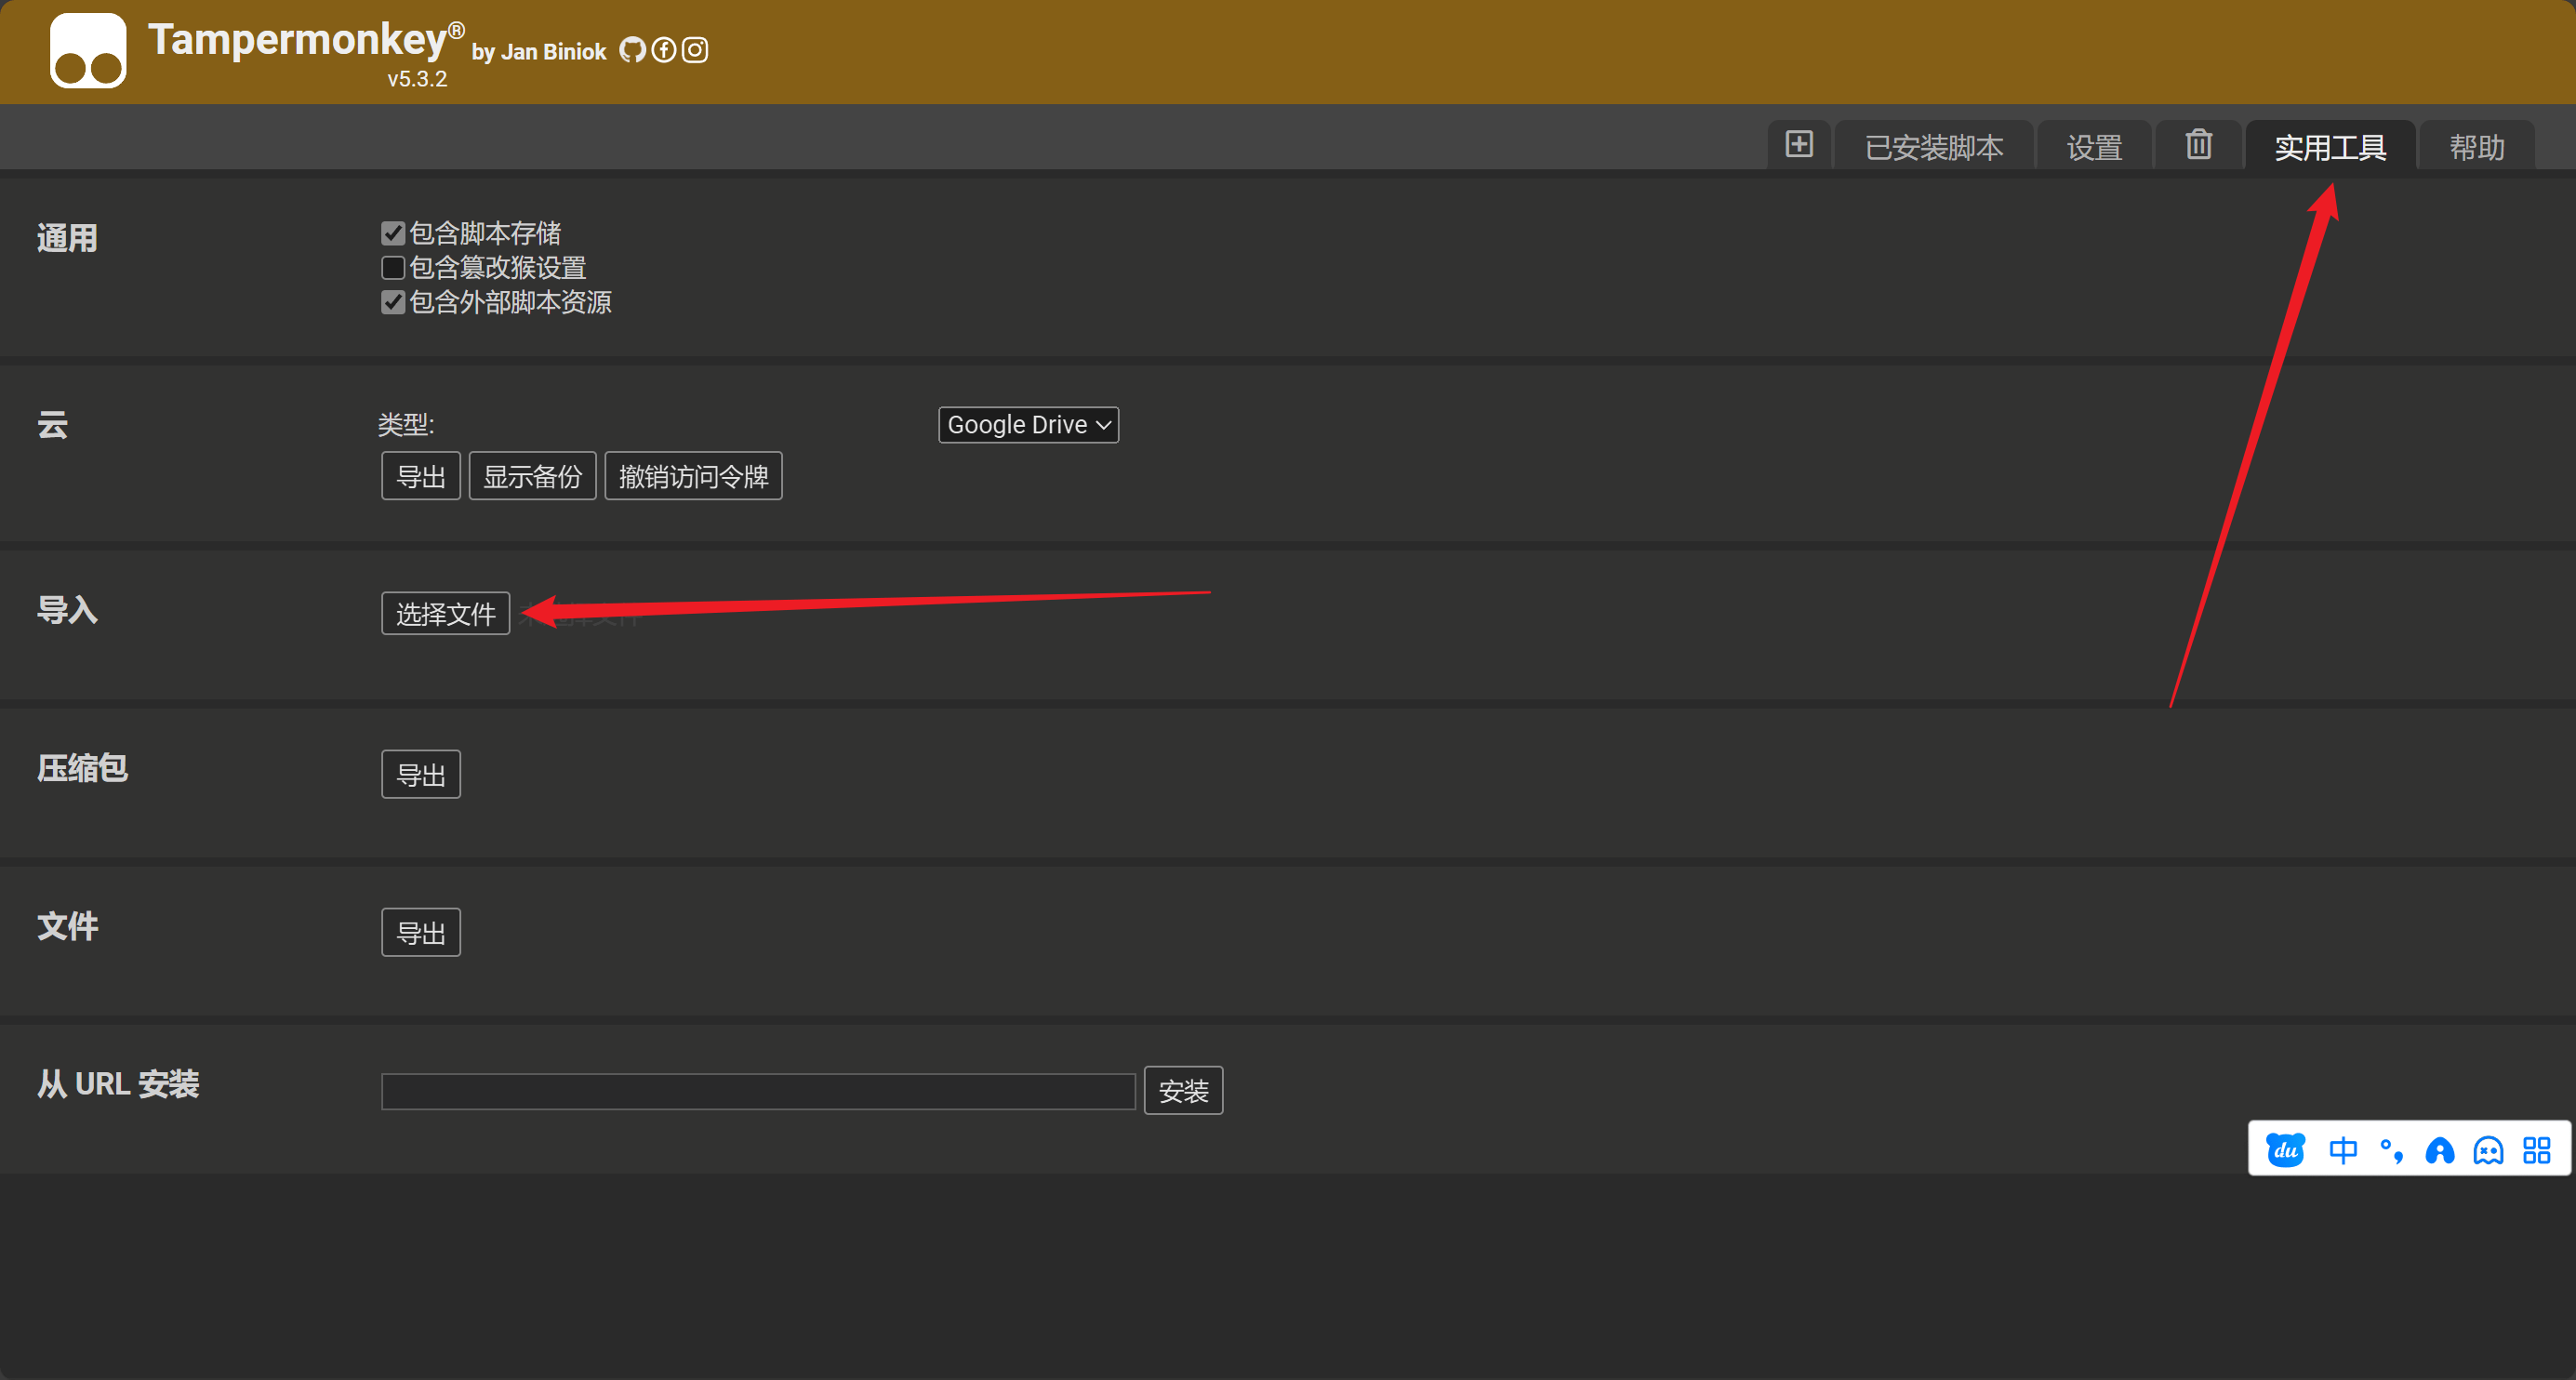Viewport: 2576px width, 1380px height.
Task: Open the 帮助 tab
Action: coord(2476,148)
